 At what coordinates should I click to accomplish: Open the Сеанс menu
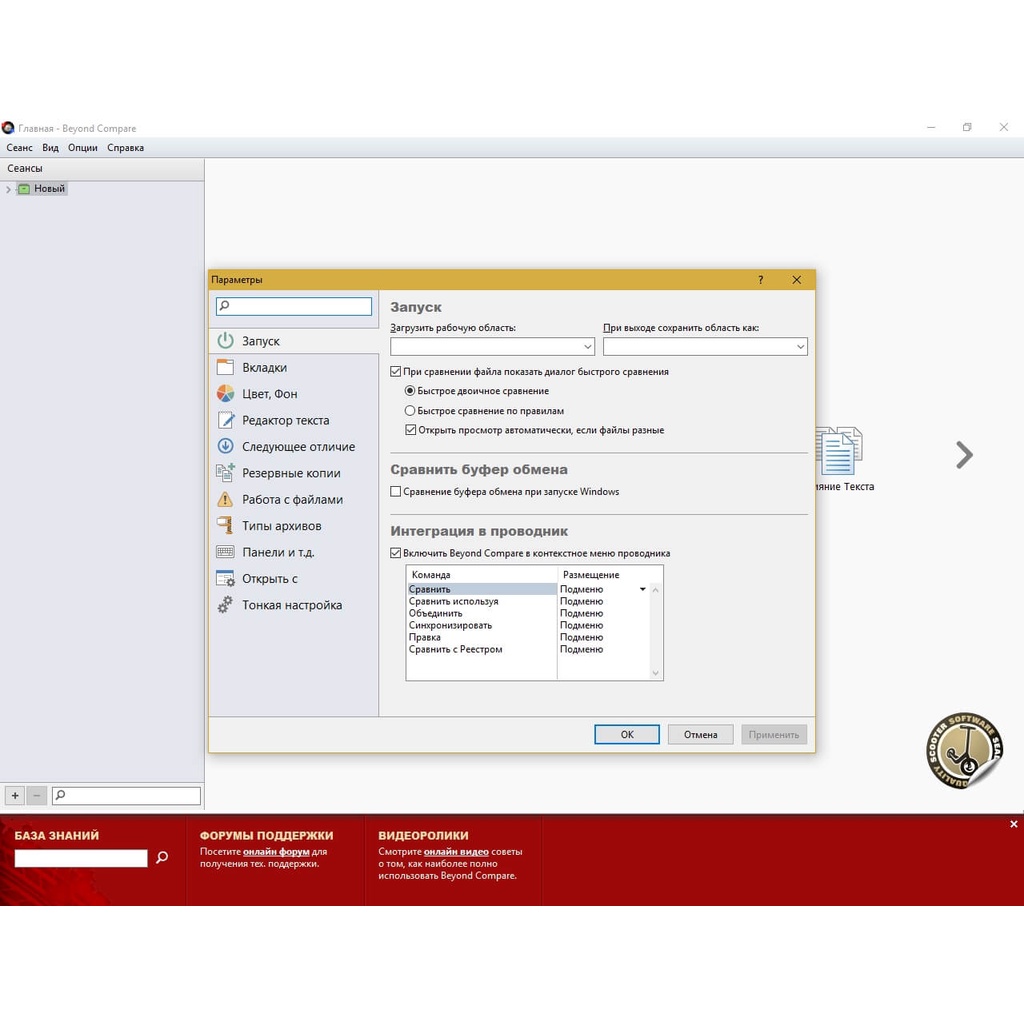(x=20, y=148)
